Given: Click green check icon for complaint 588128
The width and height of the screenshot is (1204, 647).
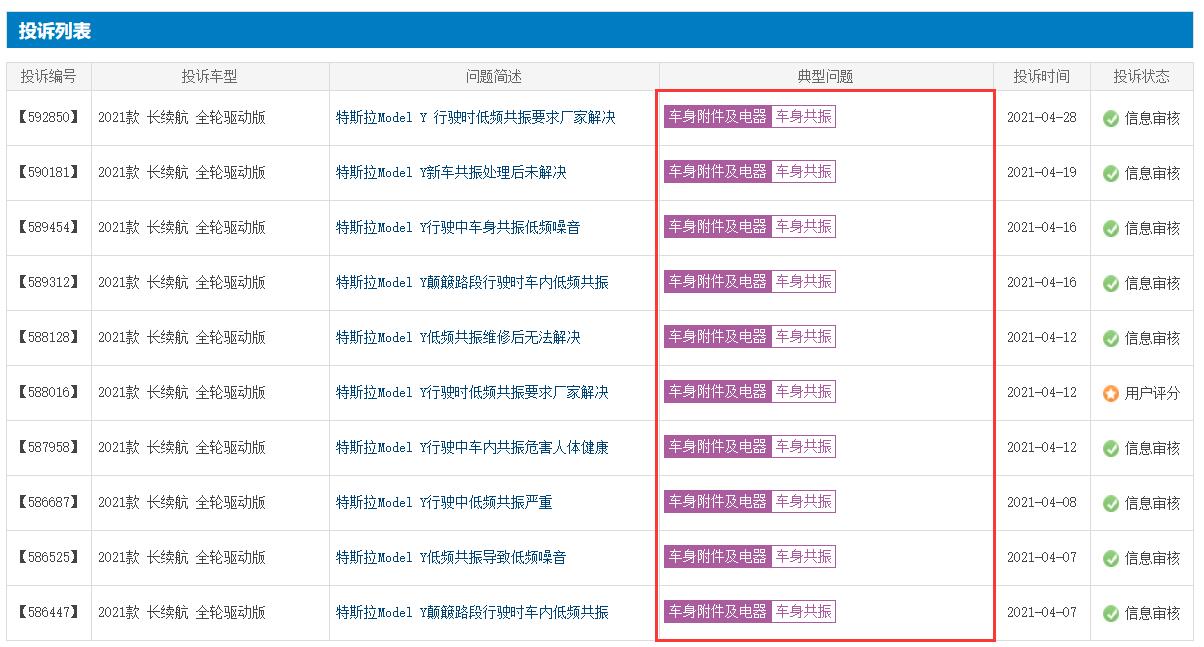Looking at the screenshot, I should click(1110, 338).
